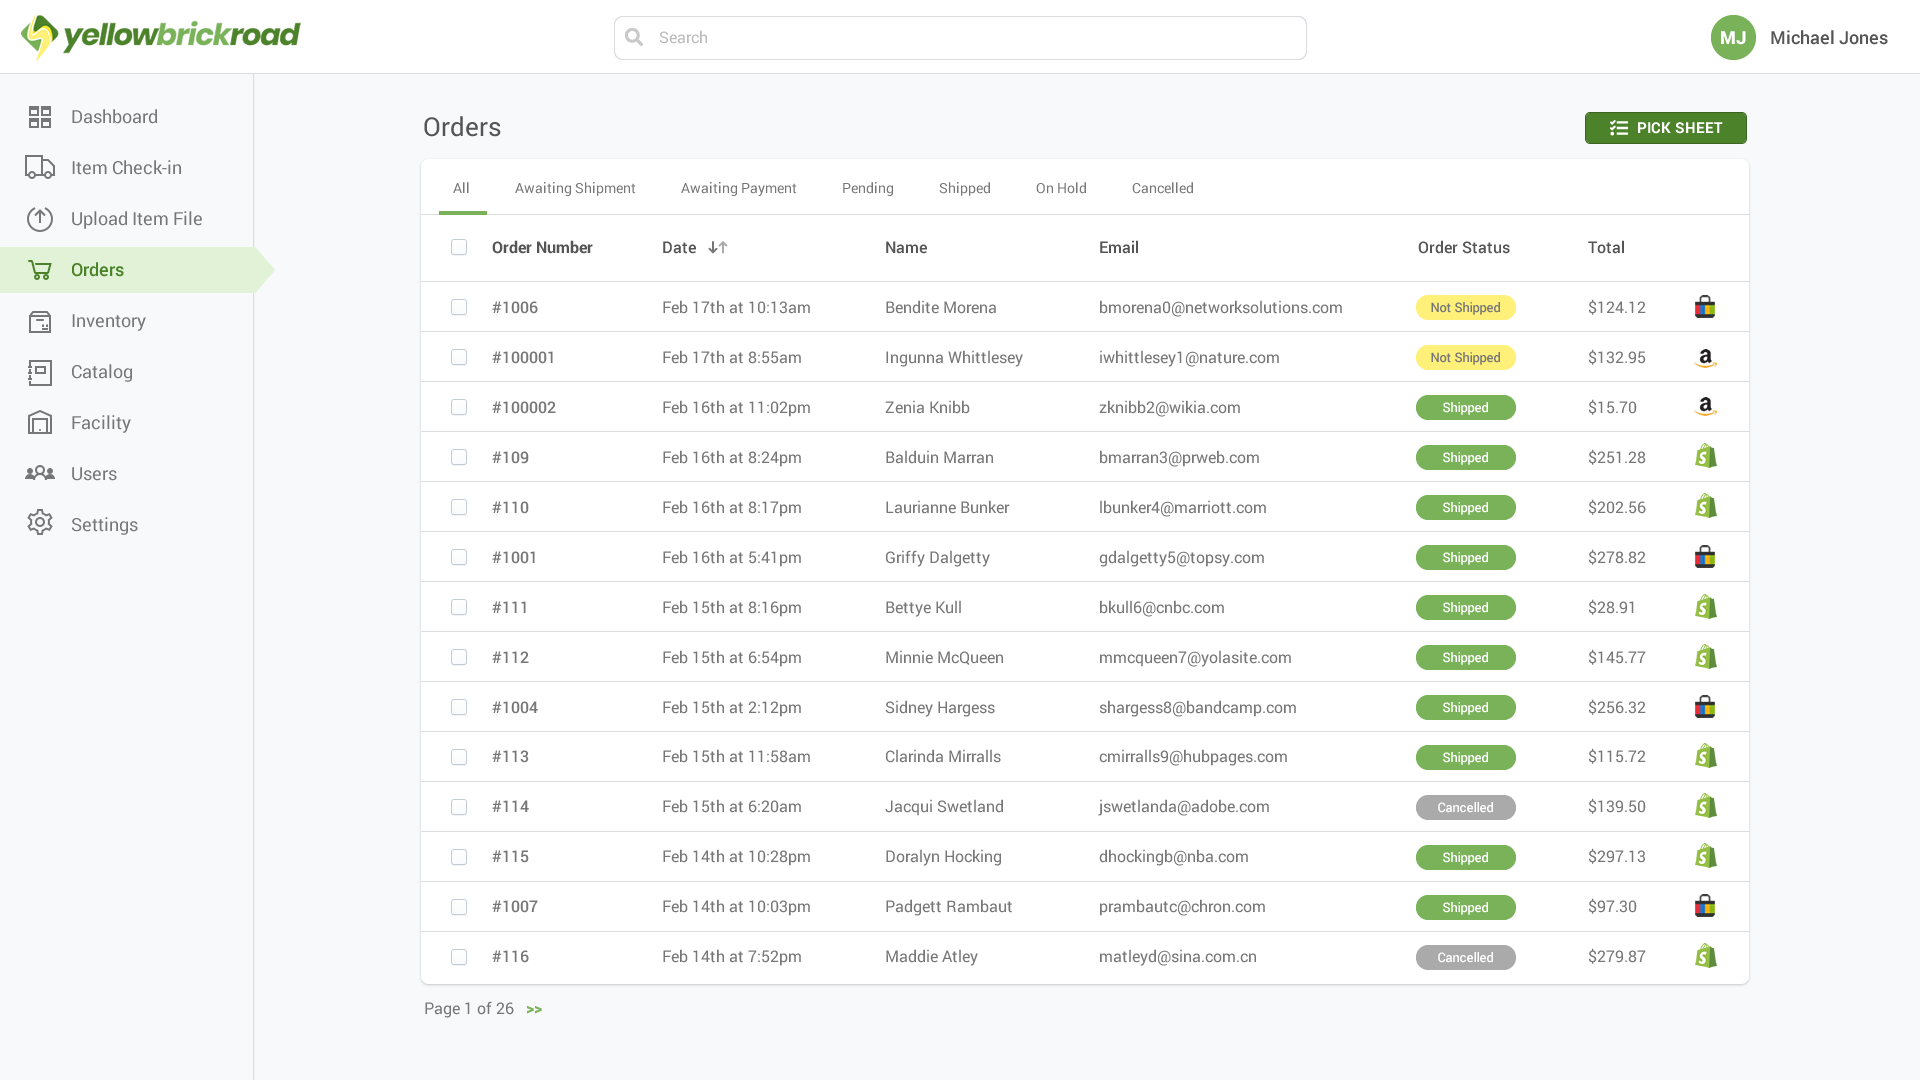
Task: Open Inventory via its sidebar icon
Action: point(40,321)
